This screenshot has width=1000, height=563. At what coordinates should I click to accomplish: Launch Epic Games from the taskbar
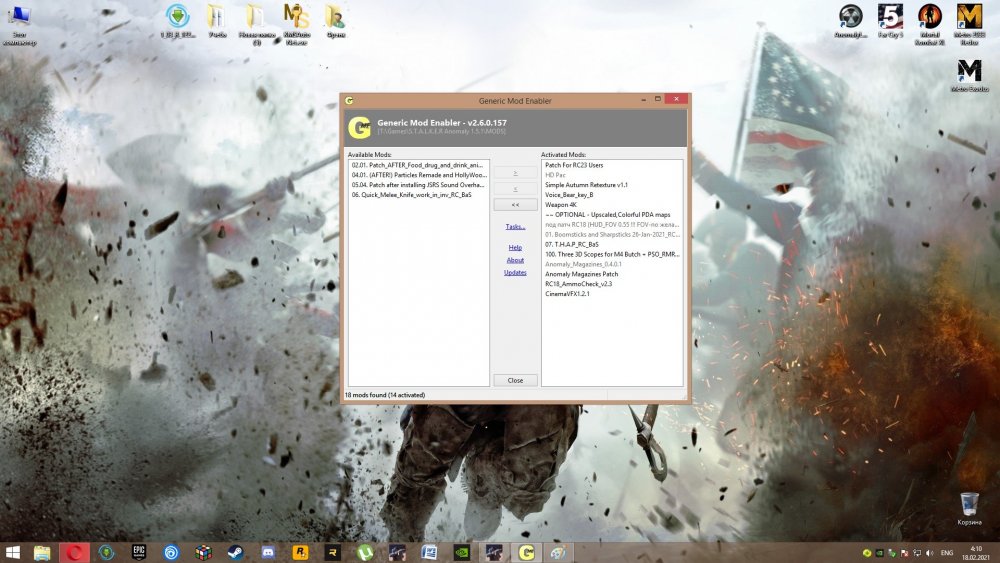(x=139, y=552)
